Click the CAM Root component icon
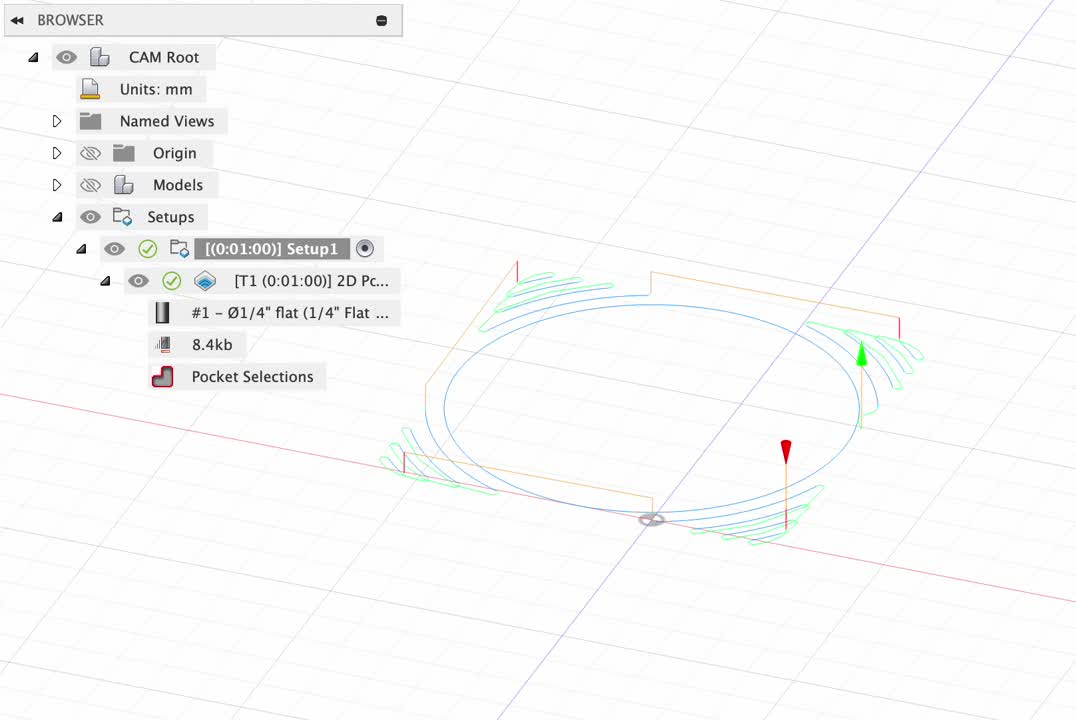Screen dimensions: 1076x720 [100, 57]
